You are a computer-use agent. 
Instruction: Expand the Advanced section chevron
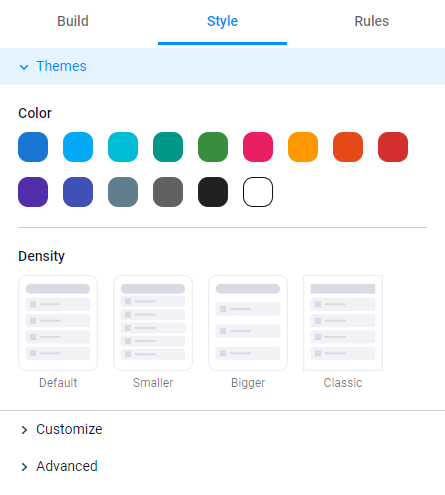click(24, 467)
